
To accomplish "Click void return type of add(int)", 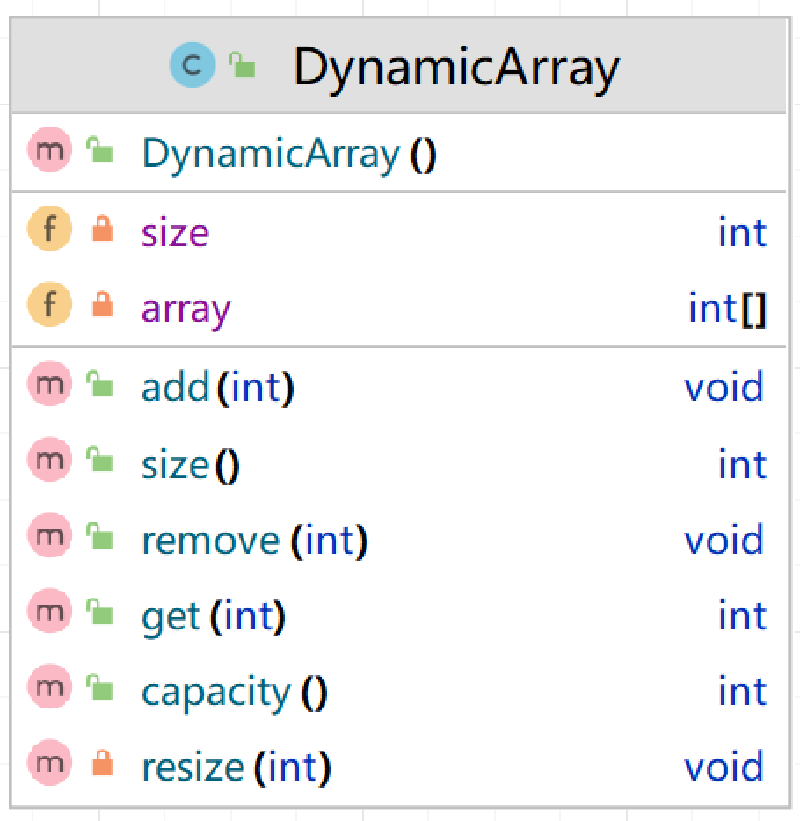I will (x=724, y=387).
